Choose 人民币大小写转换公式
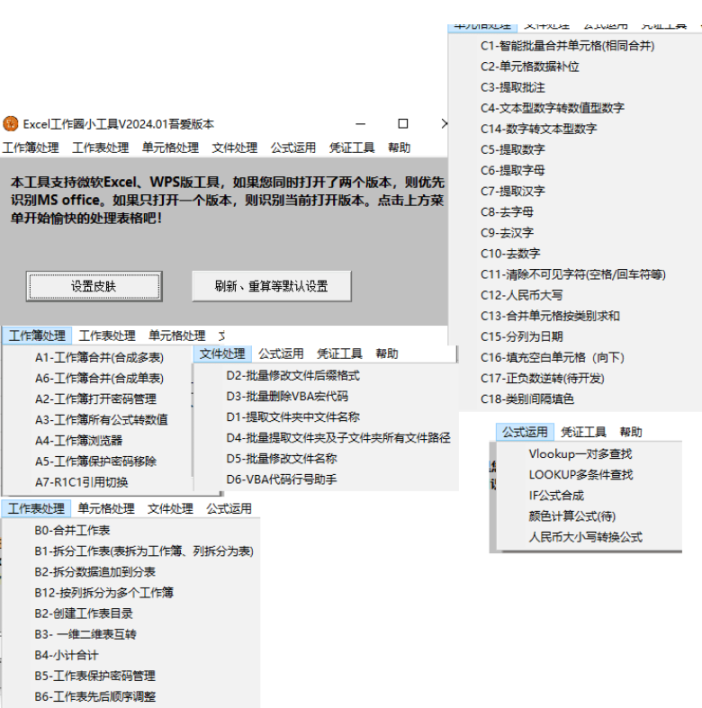 [x=586, y=537]
